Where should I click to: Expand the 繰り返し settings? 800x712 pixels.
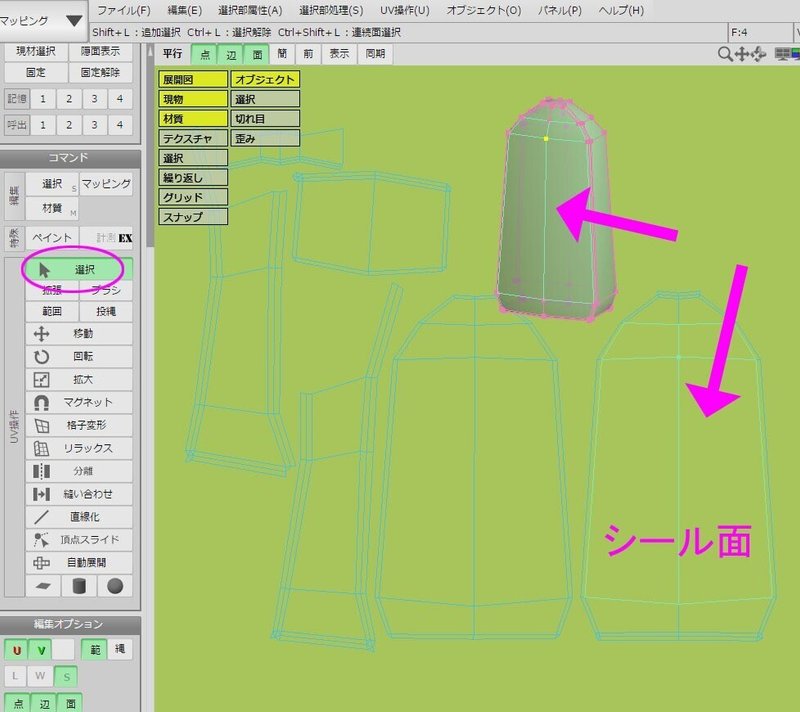[193, 177]
